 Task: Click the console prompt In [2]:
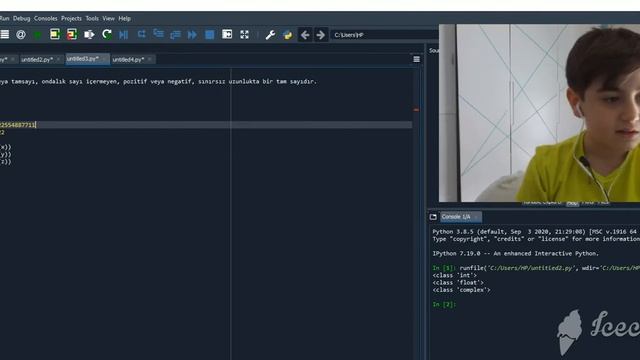(444, 304)
